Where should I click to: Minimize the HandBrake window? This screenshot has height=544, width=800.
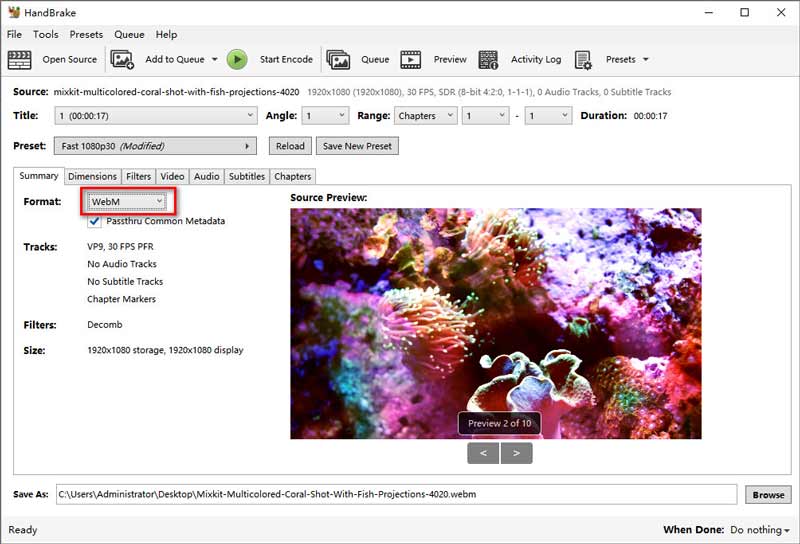(x=709, y=12)
